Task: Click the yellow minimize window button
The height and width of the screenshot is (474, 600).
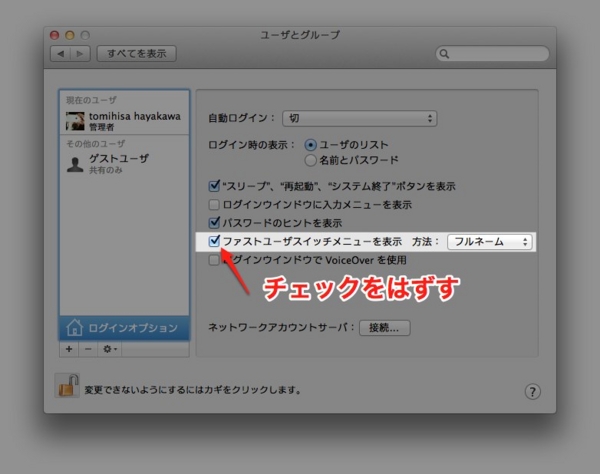Action: [x=70, y=35]
